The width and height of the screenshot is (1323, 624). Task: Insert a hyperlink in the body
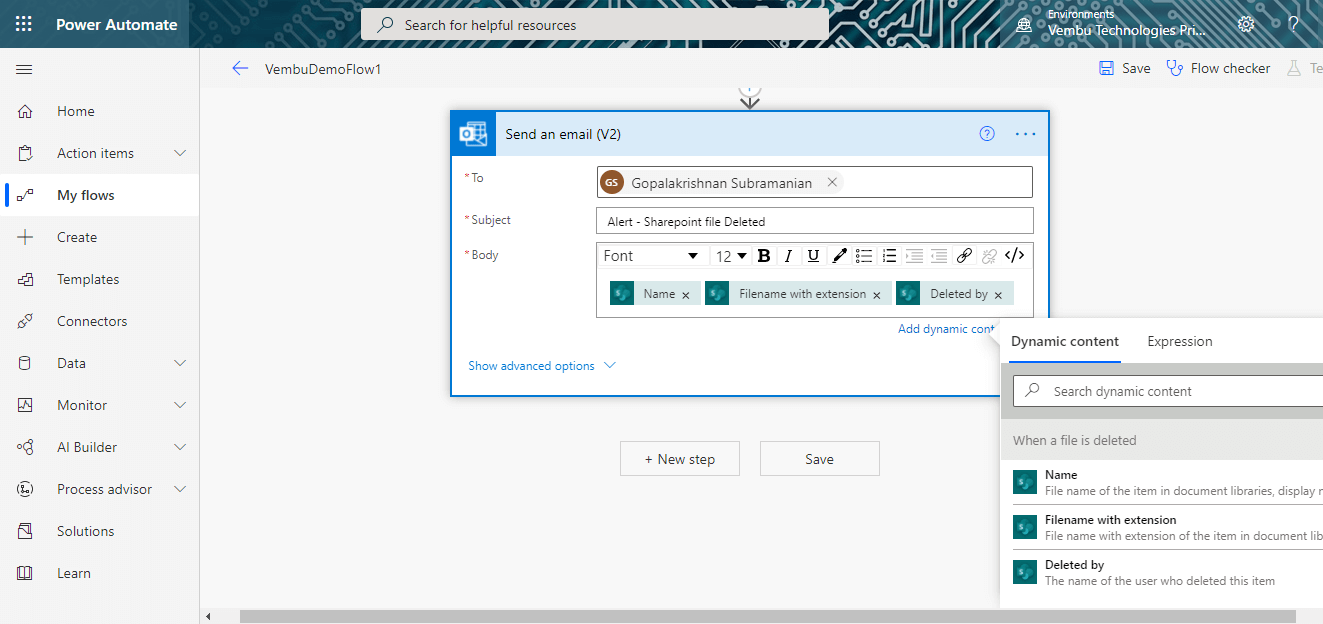(964, 256)
